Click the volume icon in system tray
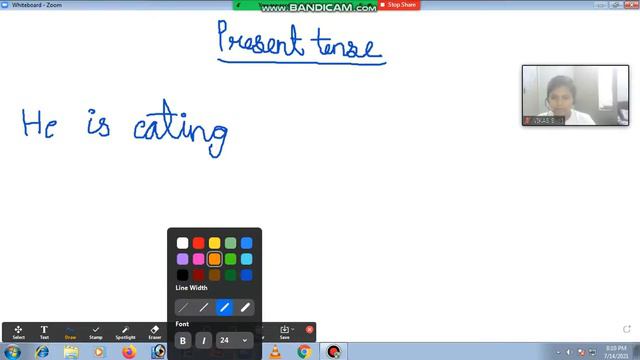Image resolution: width=640 pixels, height=360 pixels. click(569, 352)
